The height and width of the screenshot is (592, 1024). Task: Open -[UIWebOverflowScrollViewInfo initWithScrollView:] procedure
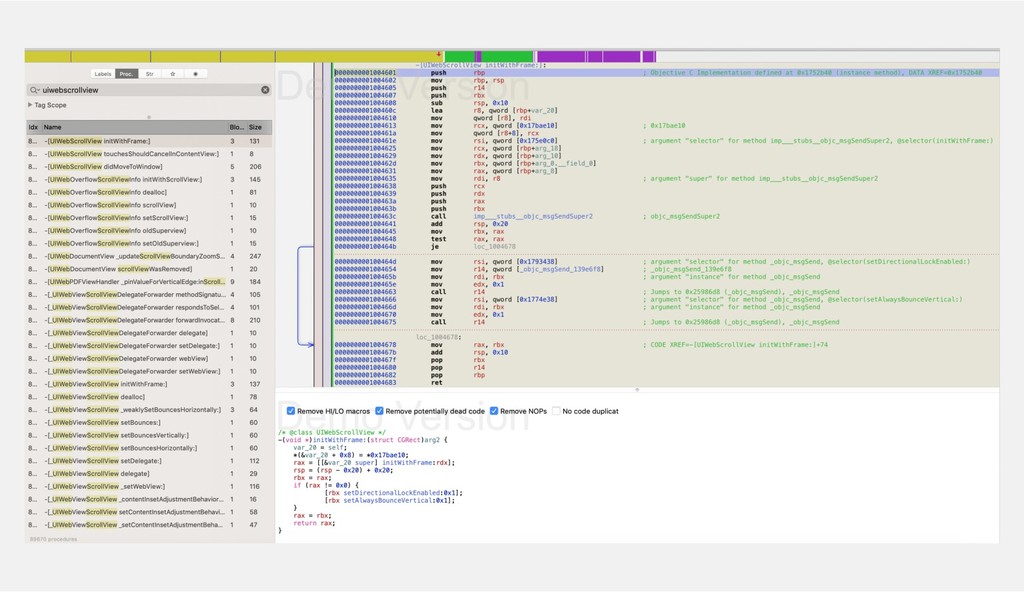(x=149, y=180)
